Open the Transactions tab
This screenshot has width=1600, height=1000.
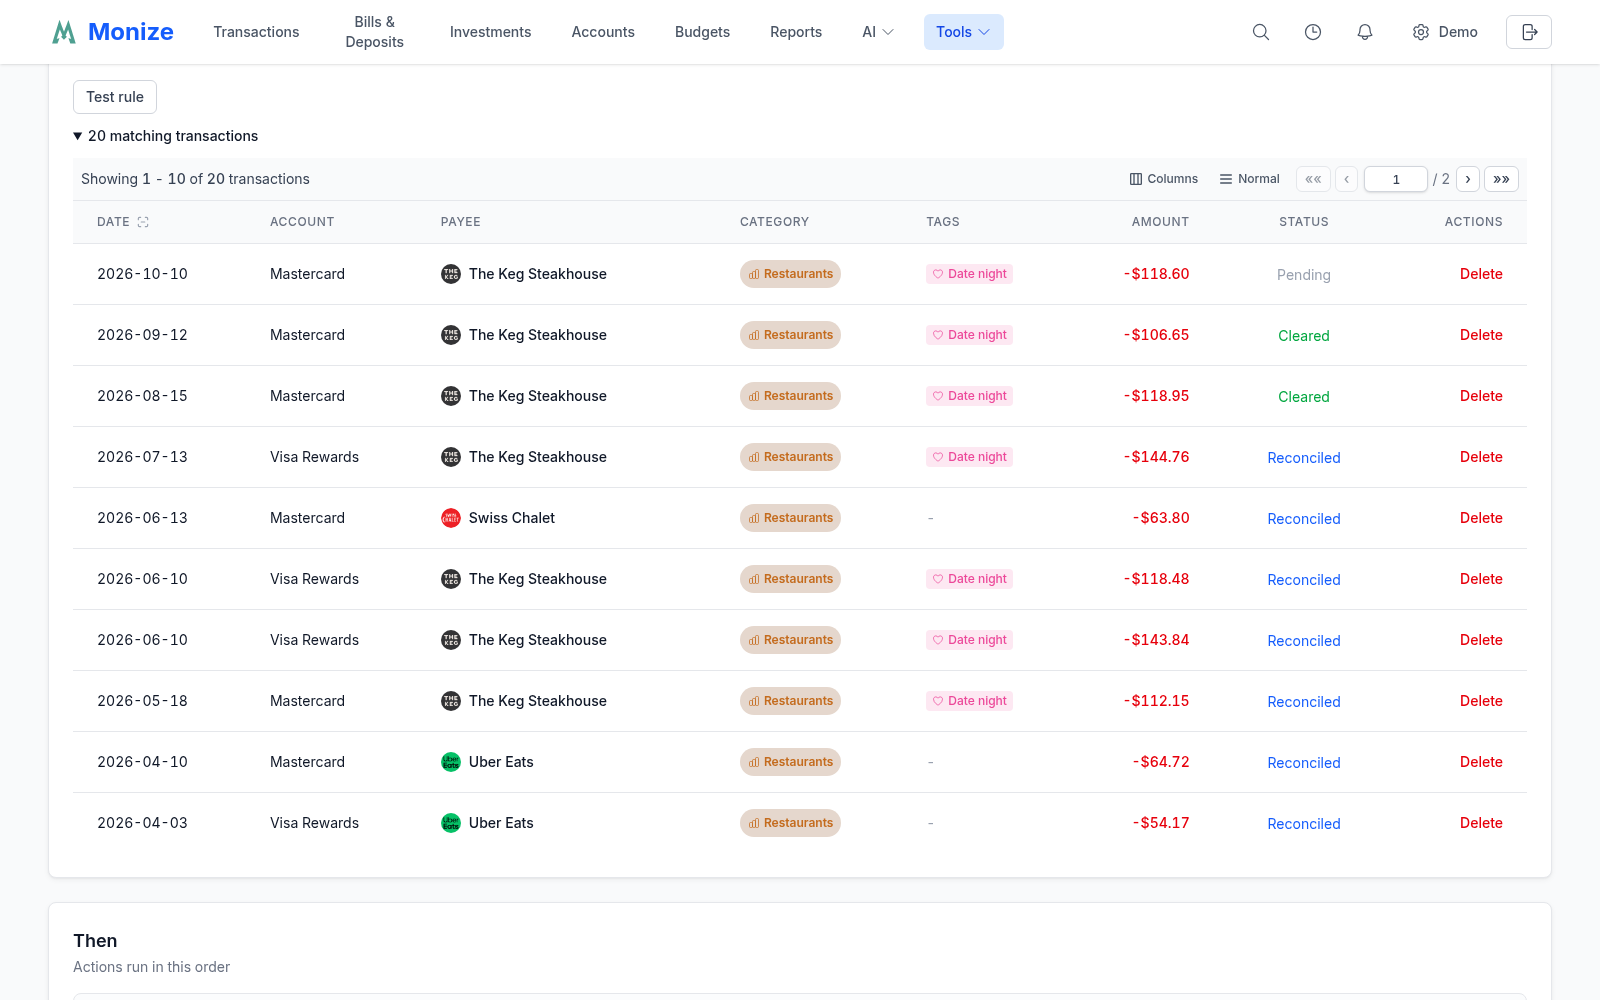[256, 32]
